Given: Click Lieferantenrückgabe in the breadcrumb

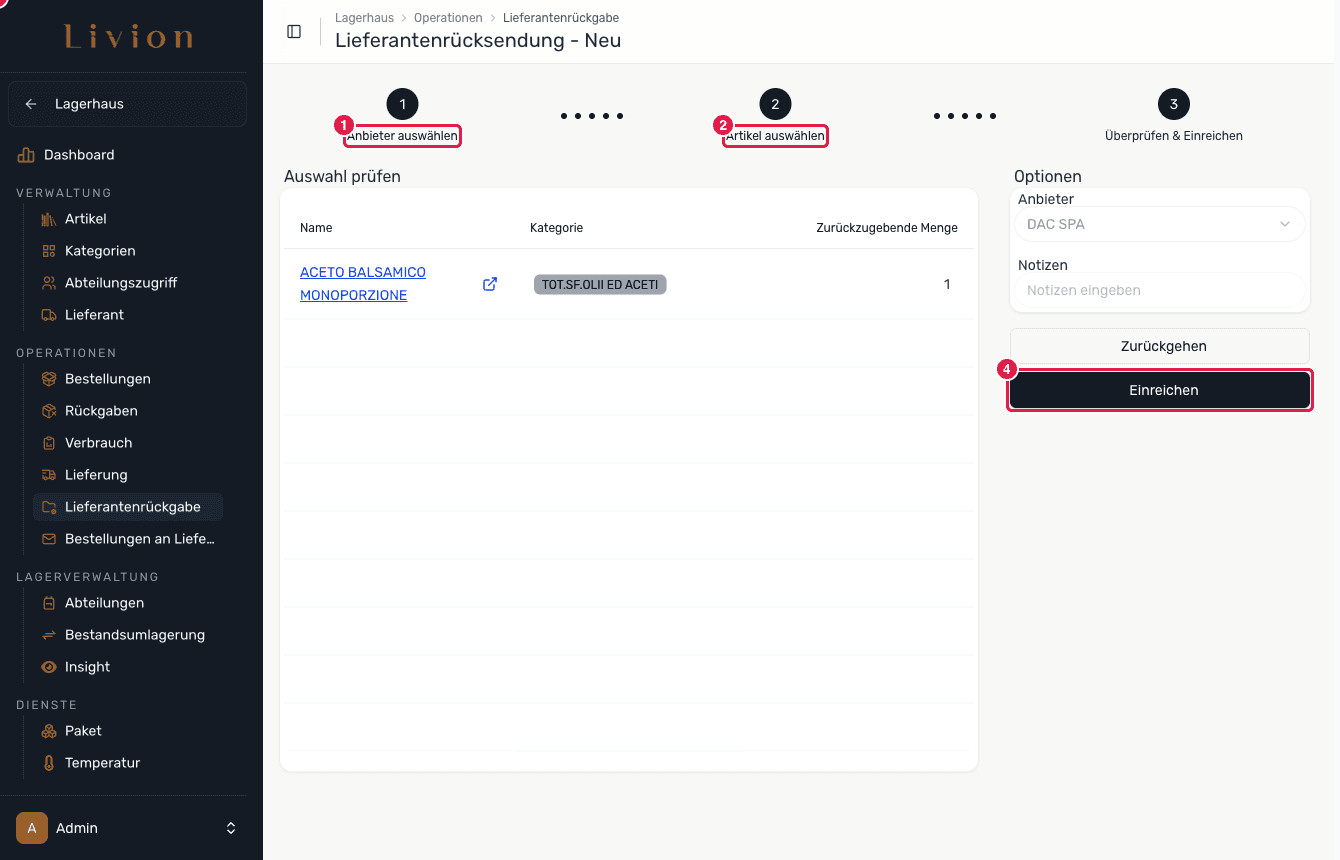Looking at the screenshot, I should click(561, 18).
